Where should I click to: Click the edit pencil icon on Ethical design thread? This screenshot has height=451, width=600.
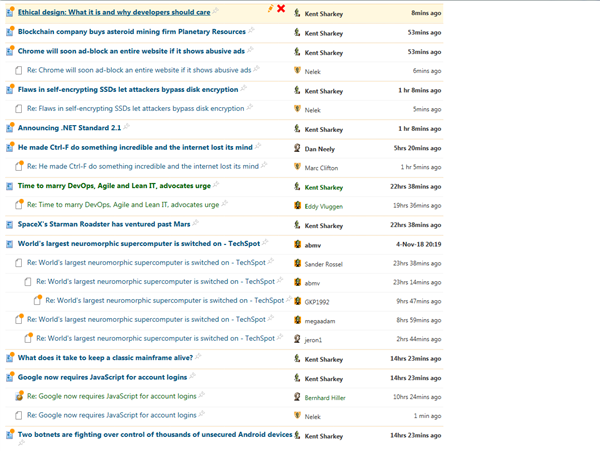coord(271,8)
